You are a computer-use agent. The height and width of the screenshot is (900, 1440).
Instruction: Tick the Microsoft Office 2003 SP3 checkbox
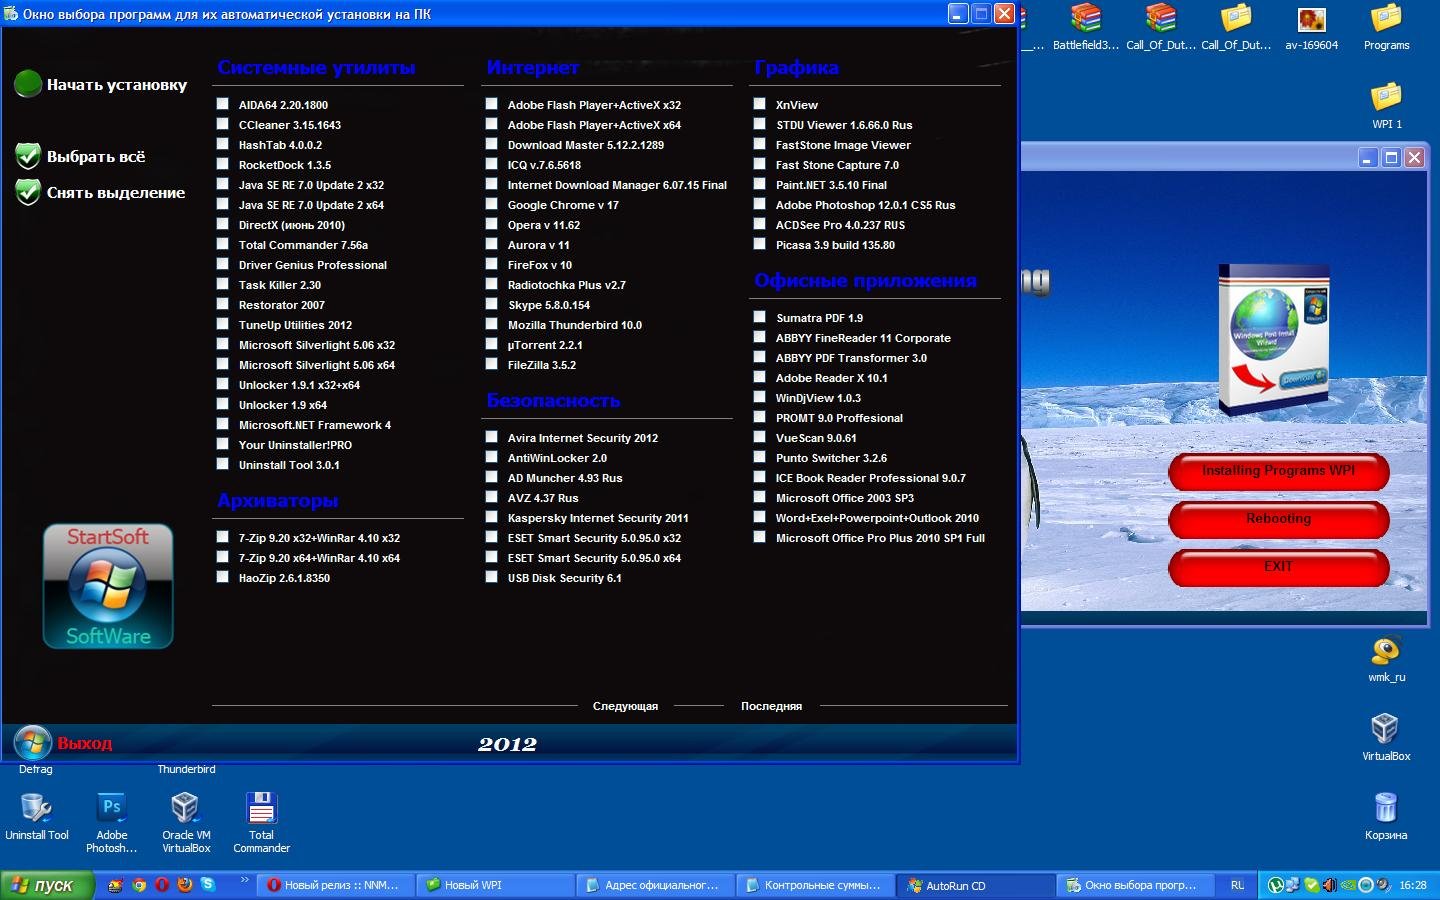pyautogui.click(x=760, y=497)
